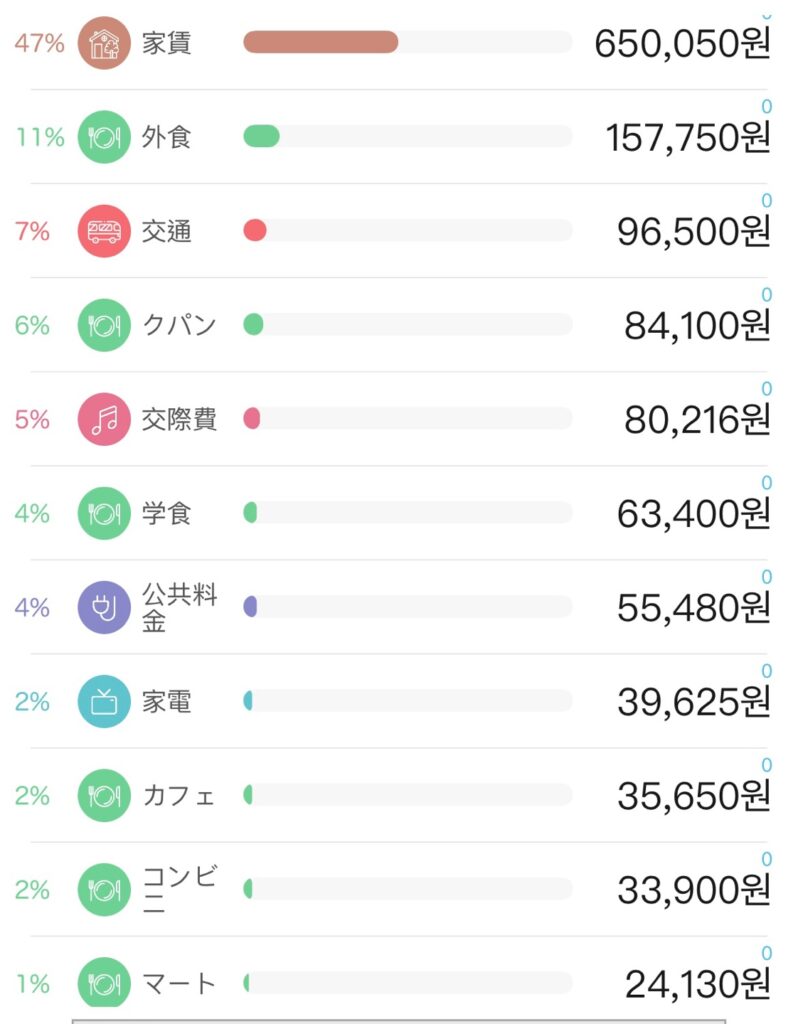Viewport: 798px width, 1024px height.
Task: Click the 家賃 progress bar
Action: 407,42
